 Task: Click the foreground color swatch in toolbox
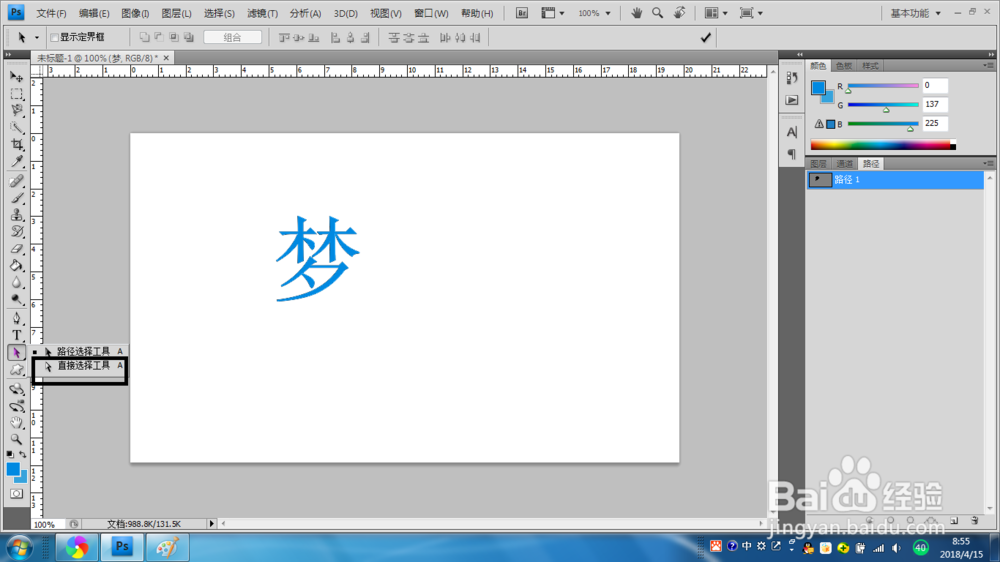(x=13, y=470)
